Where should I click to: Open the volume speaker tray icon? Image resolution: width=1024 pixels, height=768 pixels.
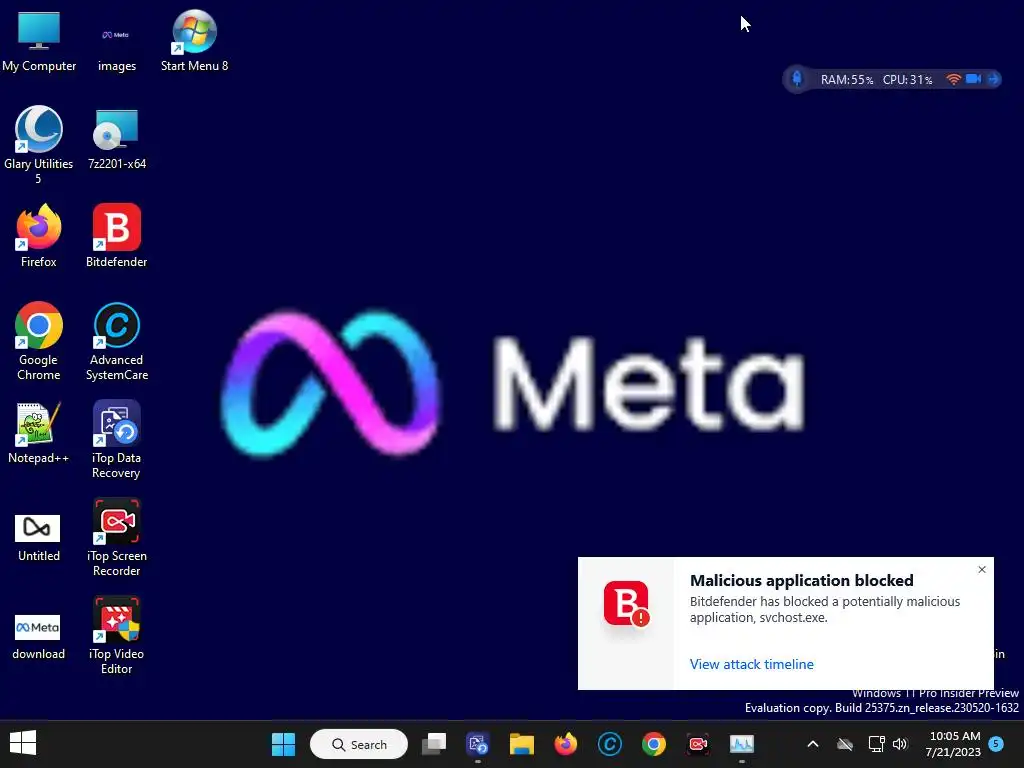[901, 744]
